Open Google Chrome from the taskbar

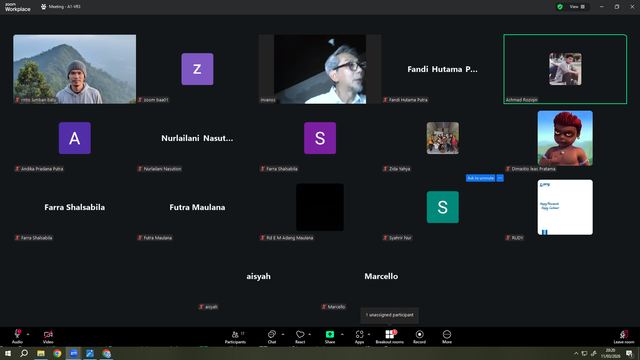57,353
